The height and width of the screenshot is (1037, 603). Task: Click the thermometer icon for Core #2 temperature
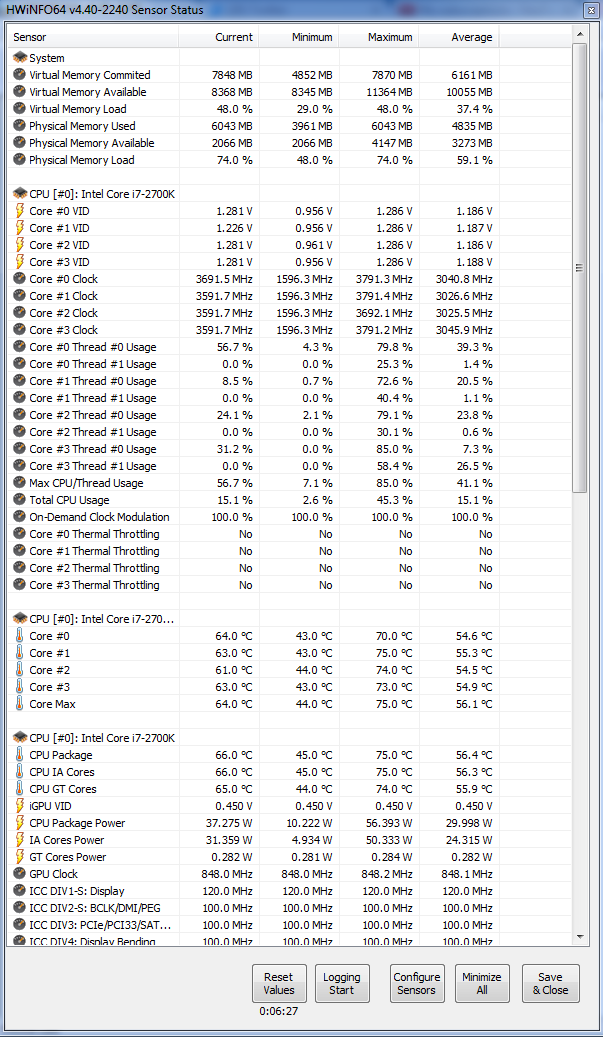click(19, 670)
